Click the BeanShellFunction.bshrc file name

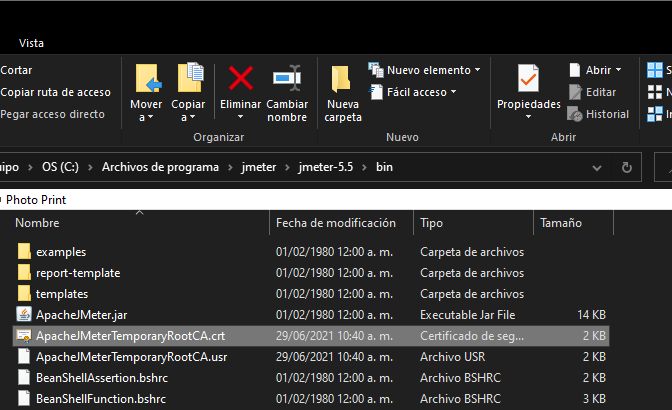coord(101,399)
